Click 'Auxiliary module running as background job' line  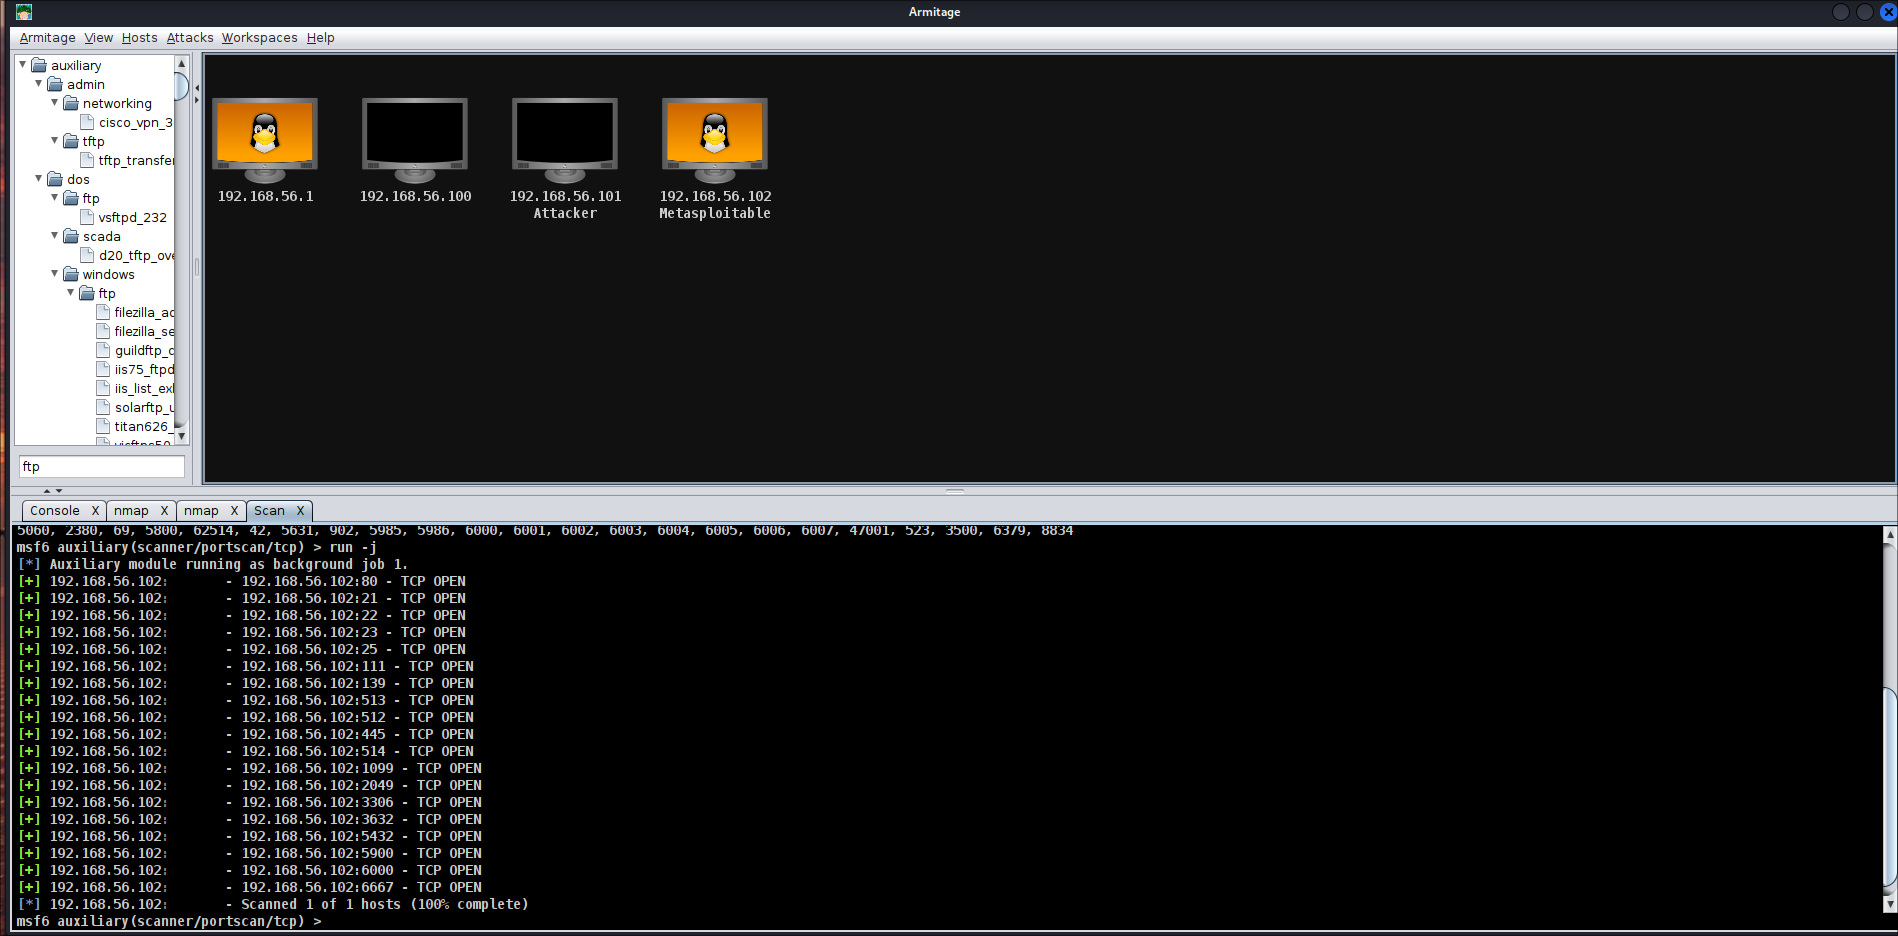[213, 565]
